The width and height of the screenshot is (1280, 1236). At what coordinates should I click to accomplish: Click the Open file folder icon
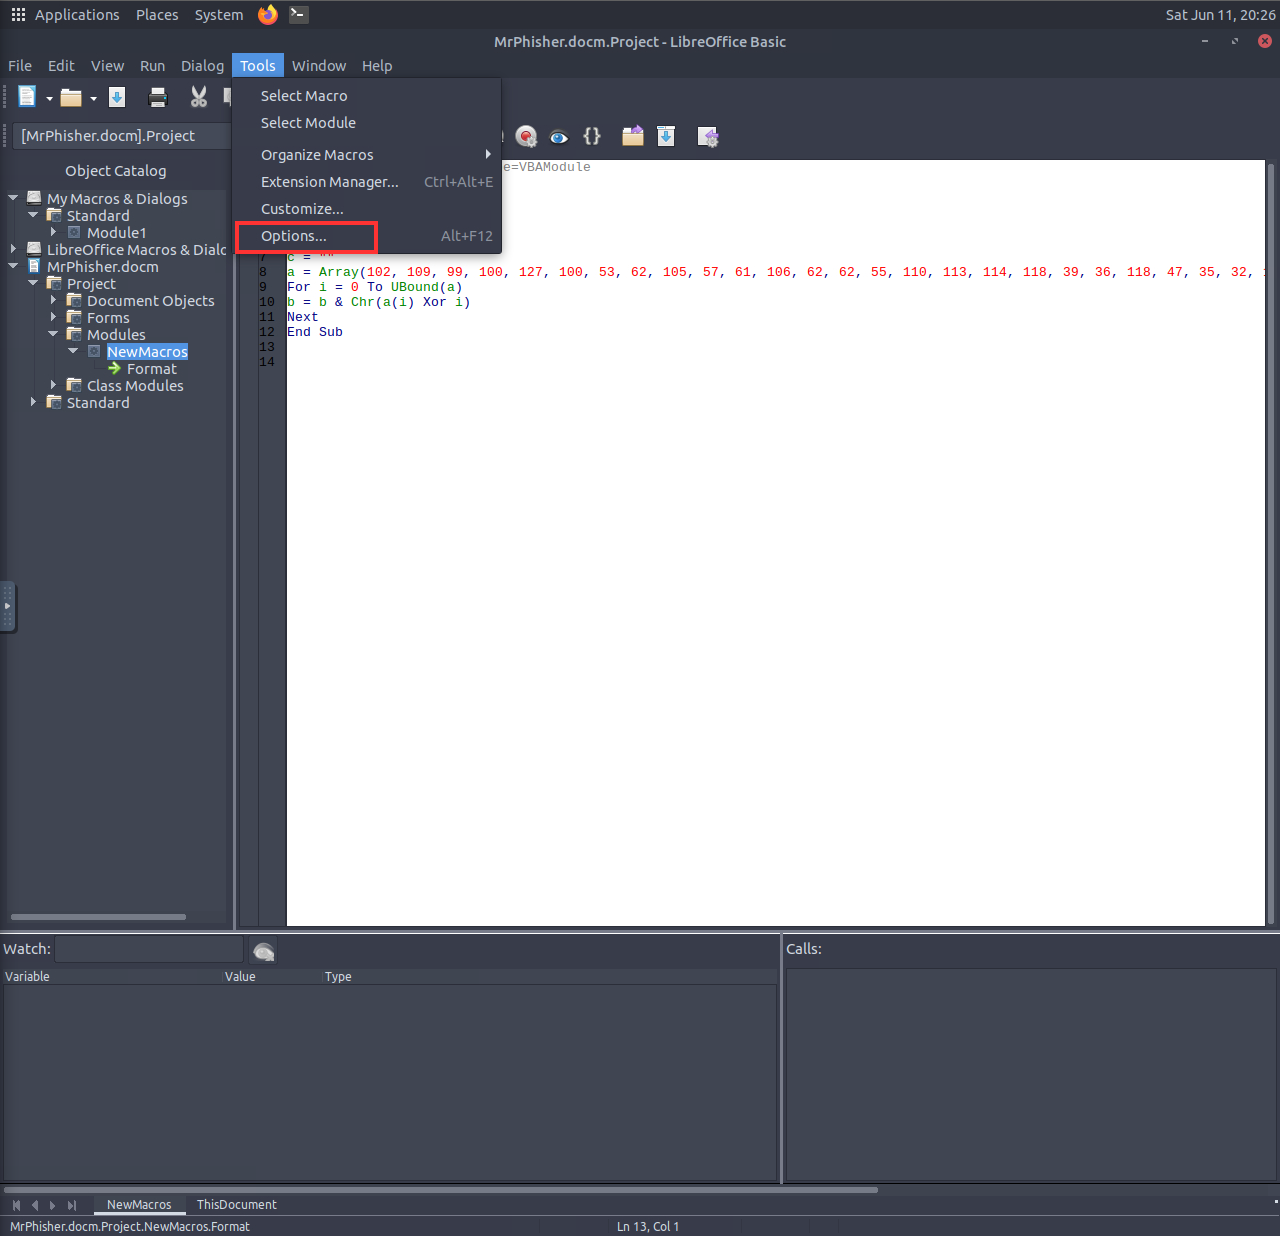[x=71, y=97]
